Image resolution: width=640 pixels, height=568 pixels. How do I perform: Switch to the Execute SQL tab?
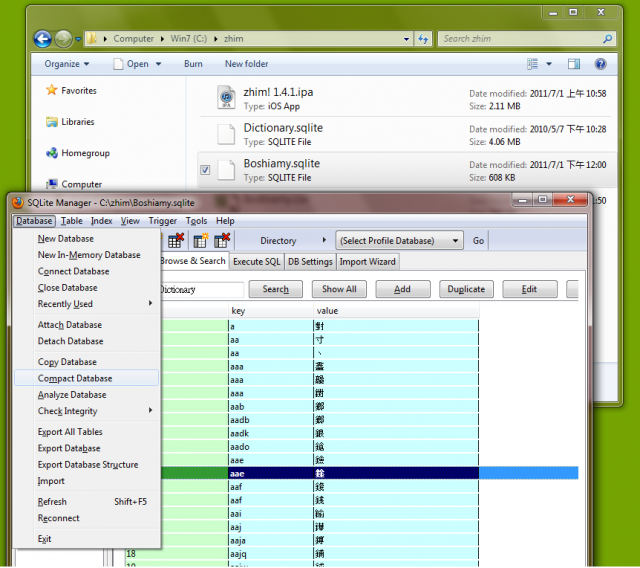point(256,262)
